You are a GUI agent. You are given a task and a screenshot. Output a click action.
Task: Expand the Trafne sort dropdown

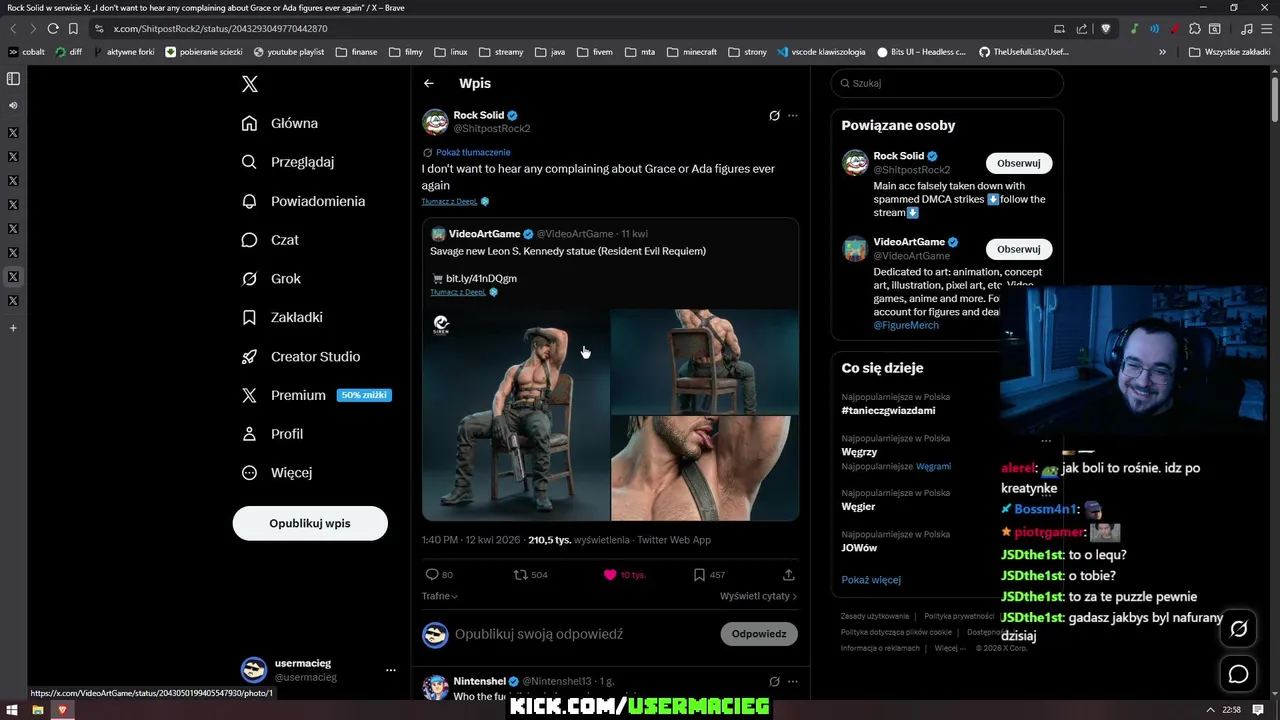pyautogui.click(x=440, y=596)
